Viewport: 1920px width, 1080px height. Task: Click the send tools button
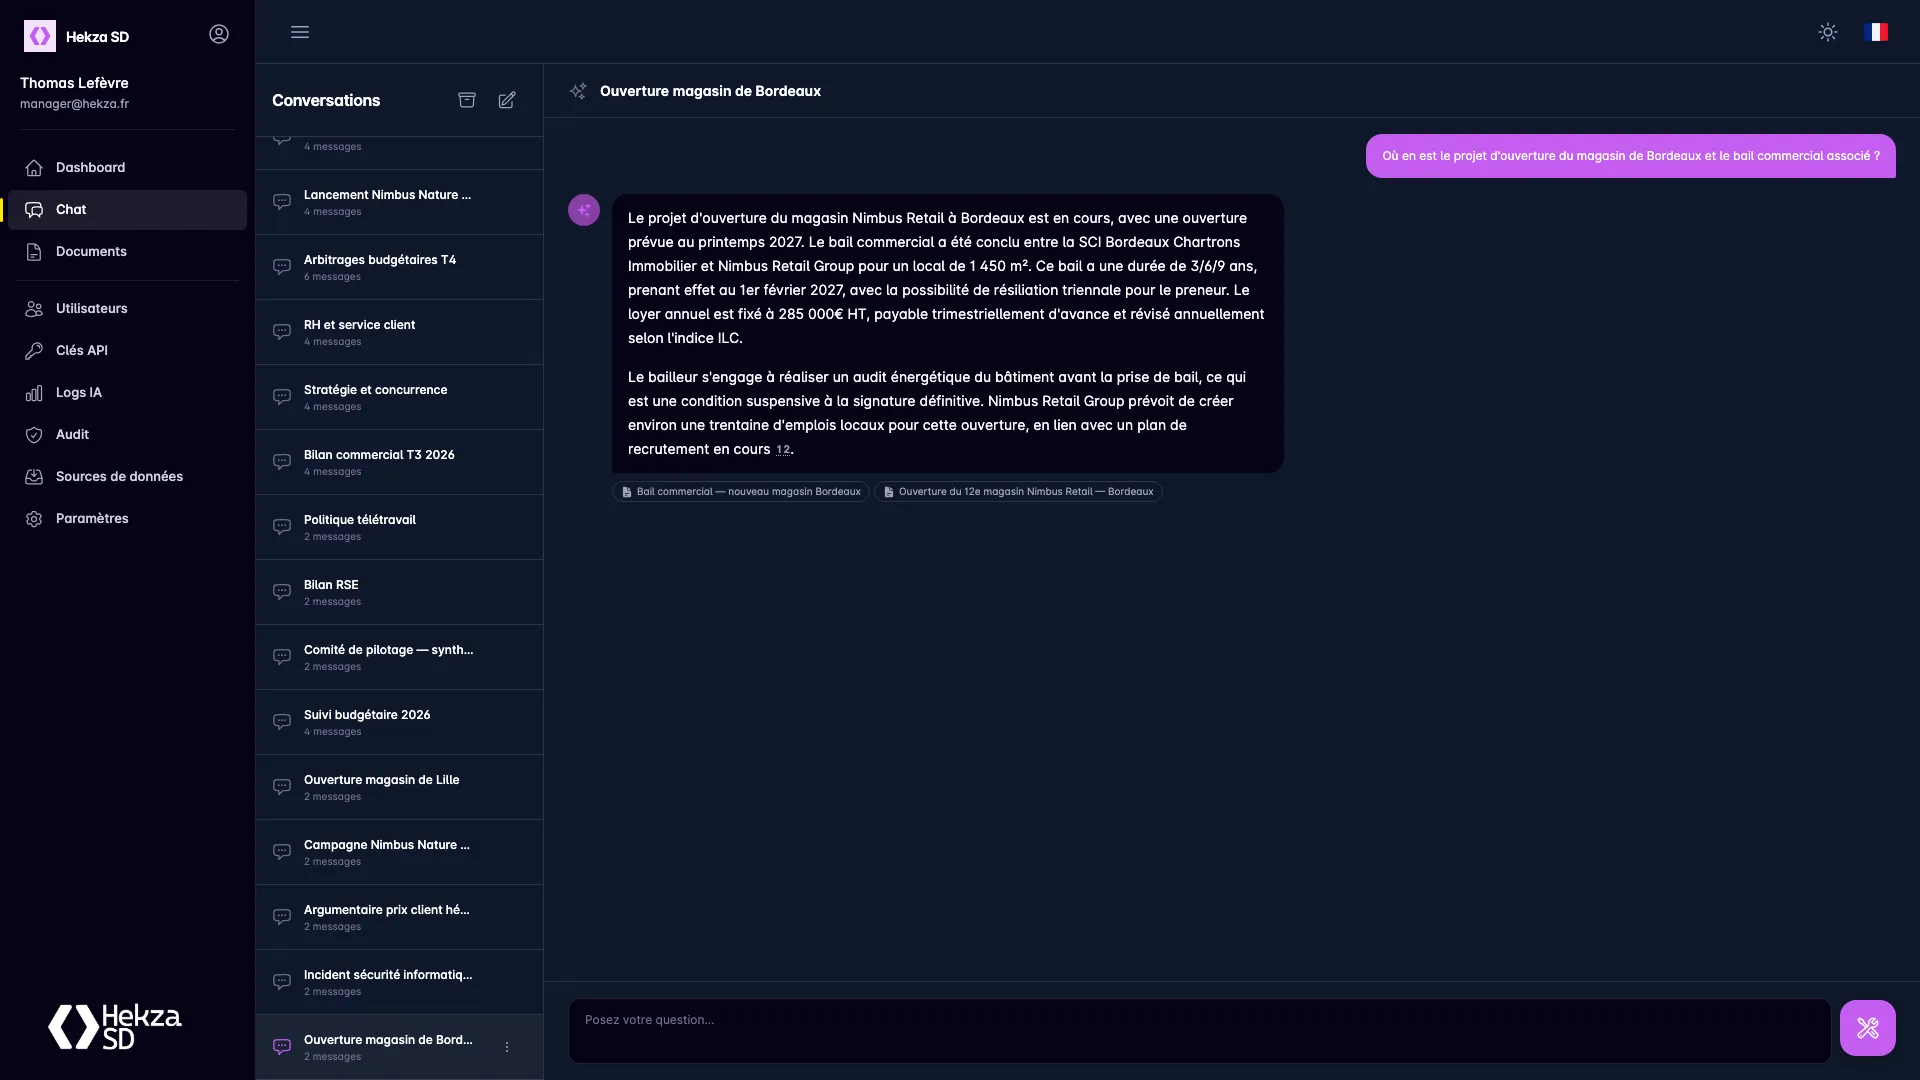(x=1868, y=1028)
